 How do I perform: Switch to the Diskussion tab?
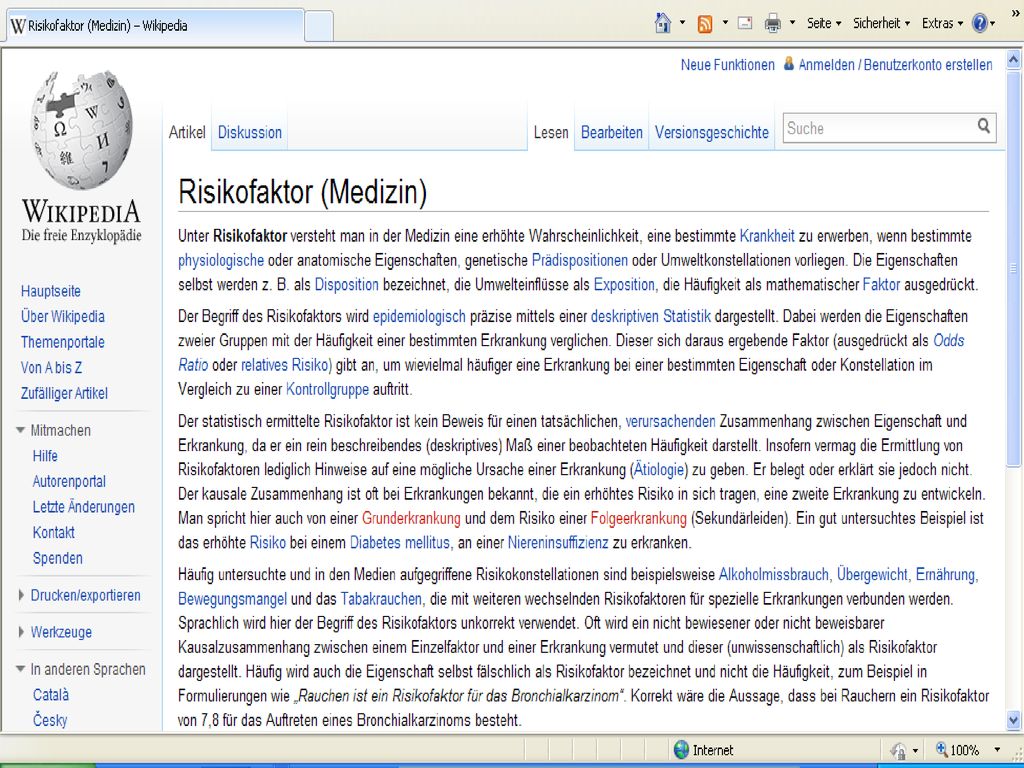coord(249,132)
